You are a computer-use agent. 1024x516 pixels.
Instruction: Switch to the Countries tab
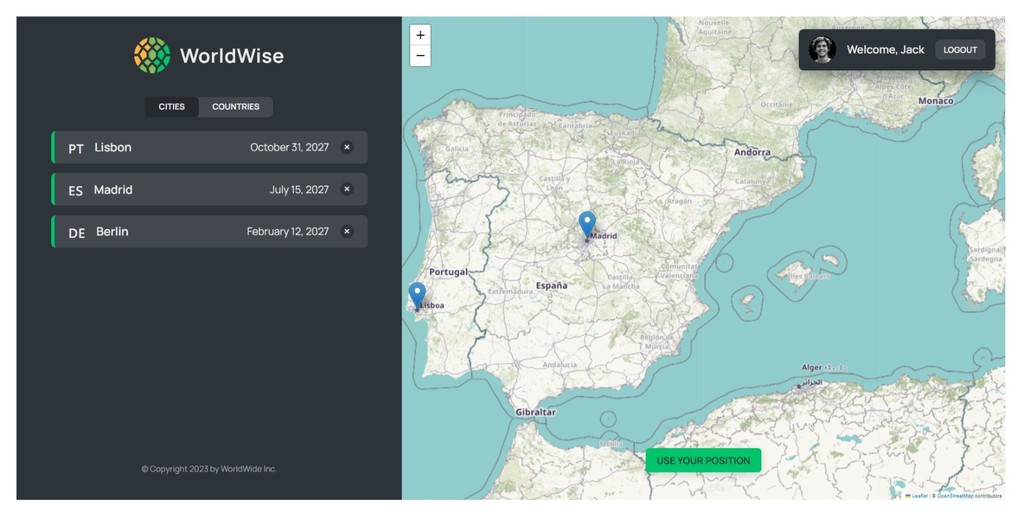point(236,106)
